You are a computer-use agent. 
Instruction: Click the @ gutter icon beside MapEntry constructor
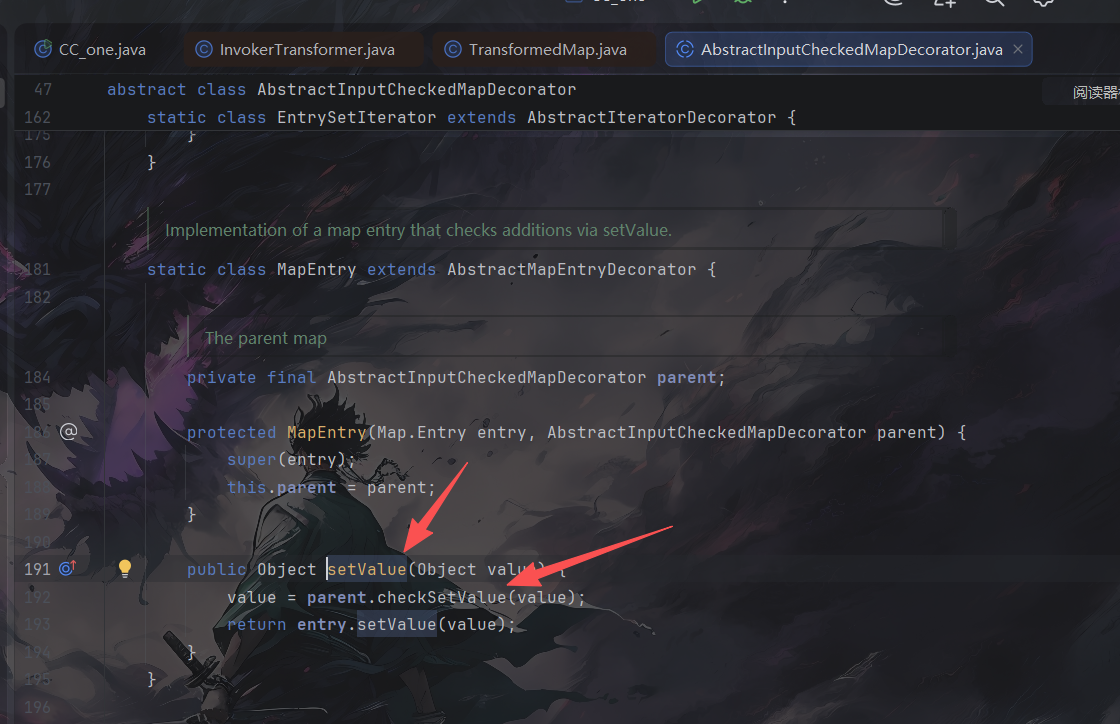coord(69,431)
